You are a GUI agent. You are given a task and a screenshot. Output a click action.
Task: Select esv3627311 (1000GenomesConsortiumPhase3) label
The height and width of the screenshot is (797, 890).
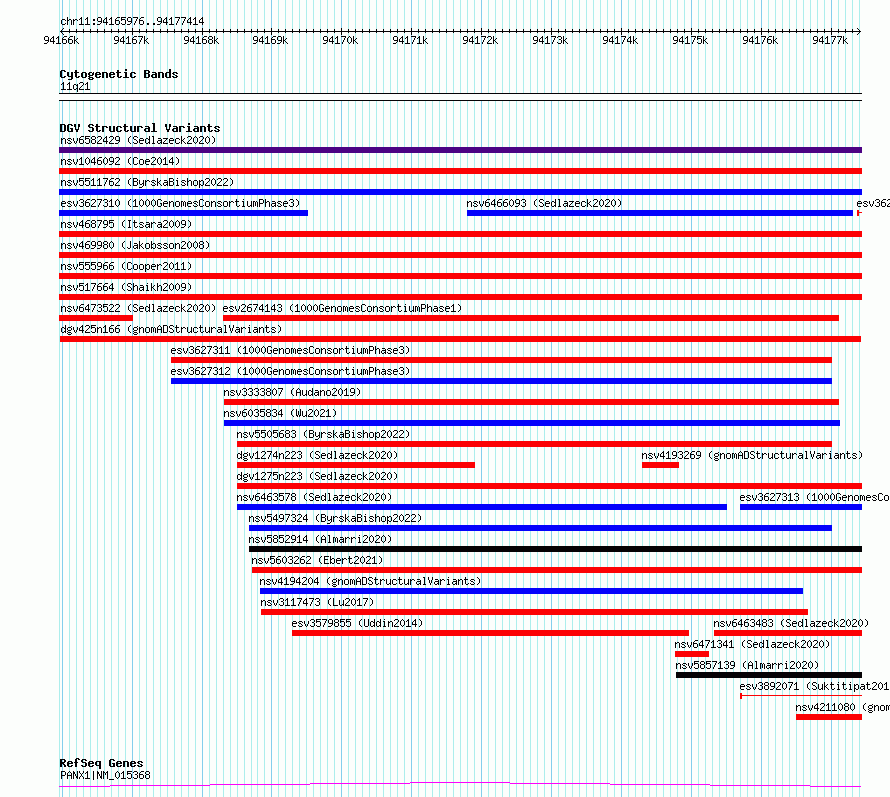tap(290, 350)
